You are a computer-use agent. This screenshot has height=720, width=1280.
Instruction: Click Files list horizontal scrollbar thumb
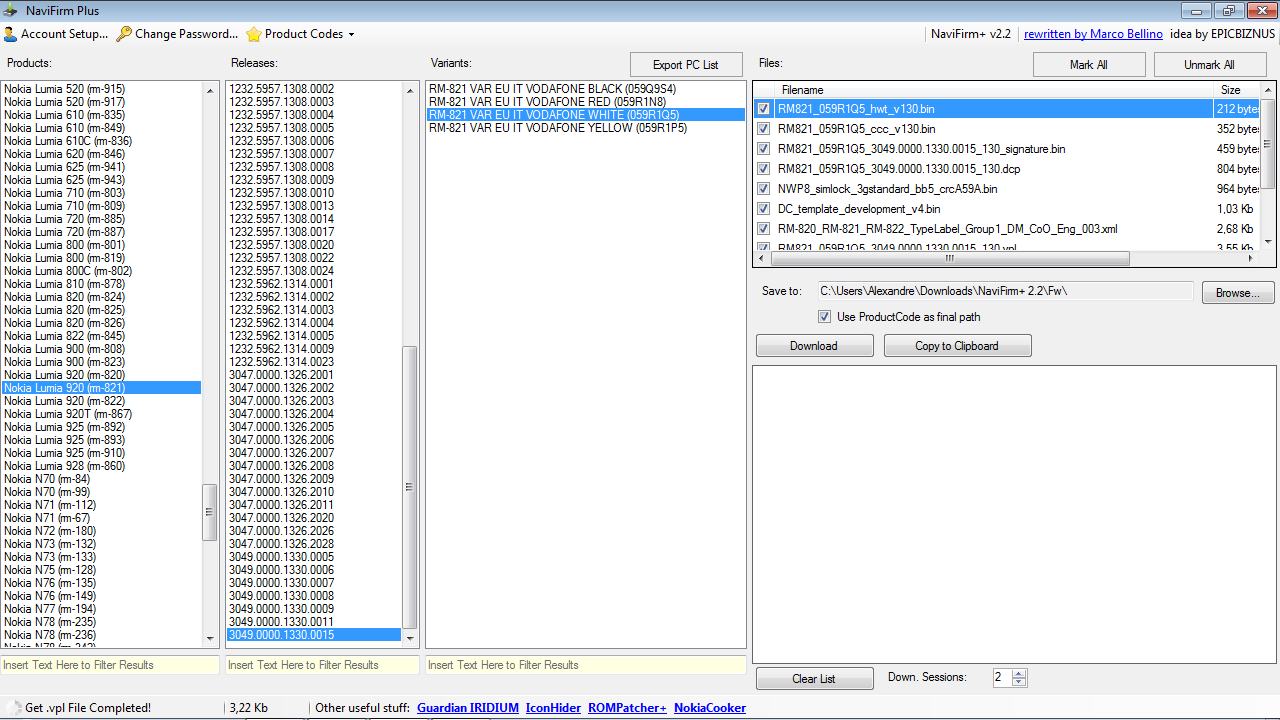pos(950,258)
